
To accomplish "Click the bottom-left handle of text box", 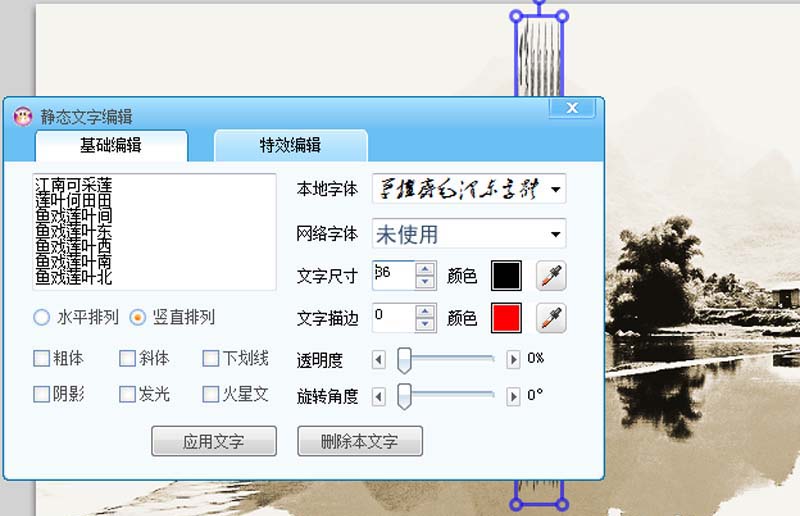I will (516, 505).
